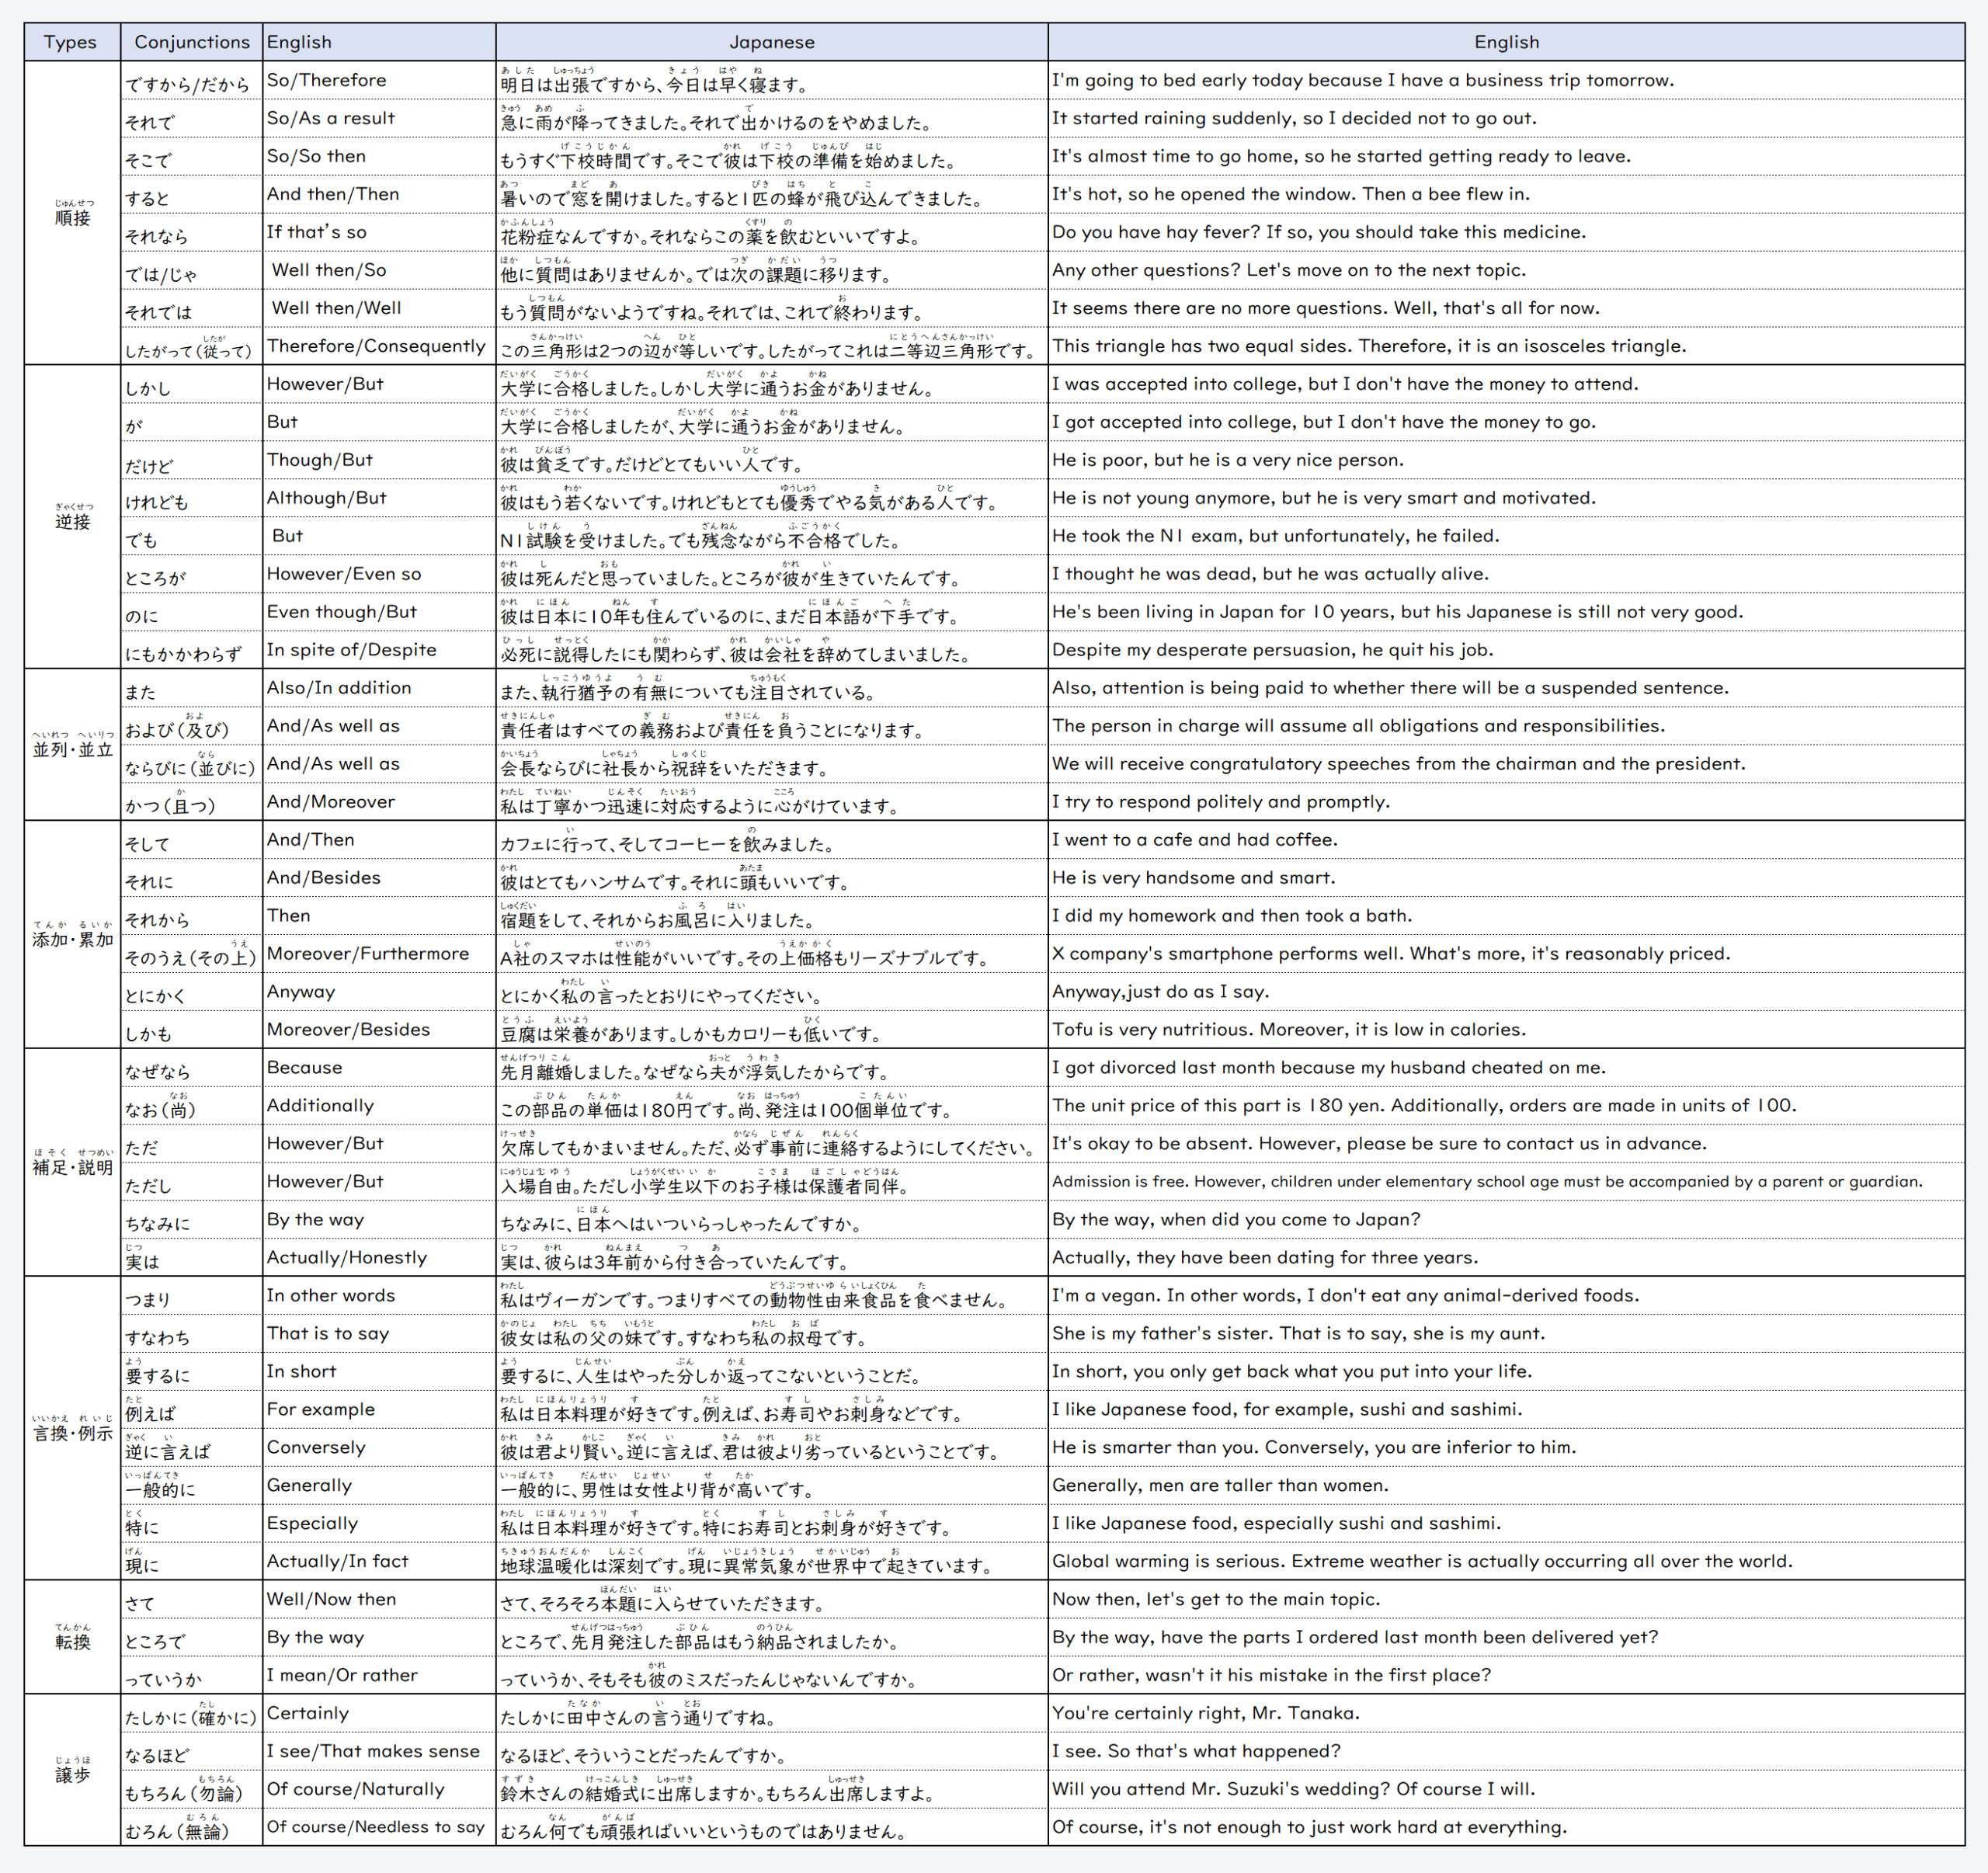The height and width of the screenshot is (1873, 1988).
Task: Click the cell 'Conversely'
Action: click(379, 1448)
